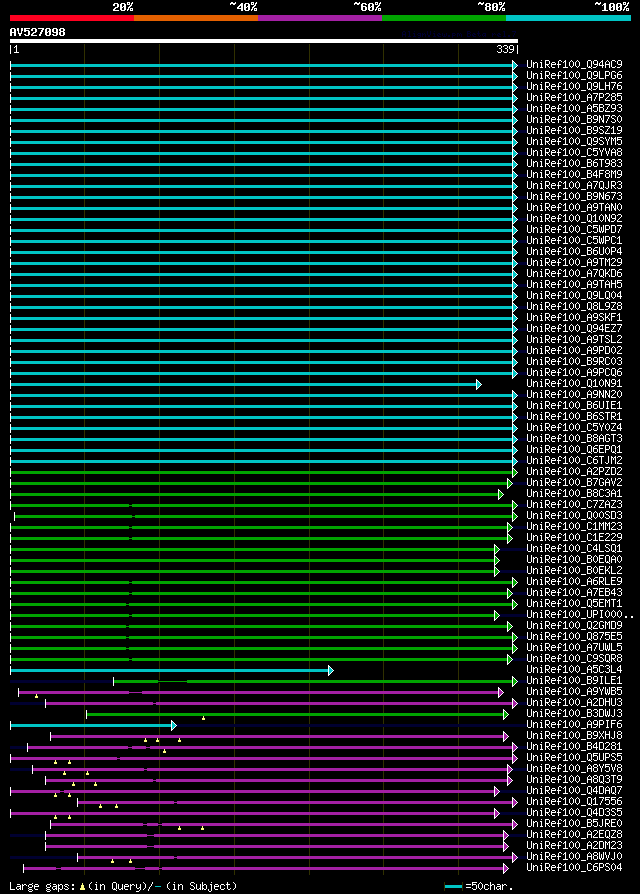Click the UniRef100_B5JRE0 label
The image size is (640, 894).
point(574,823)
